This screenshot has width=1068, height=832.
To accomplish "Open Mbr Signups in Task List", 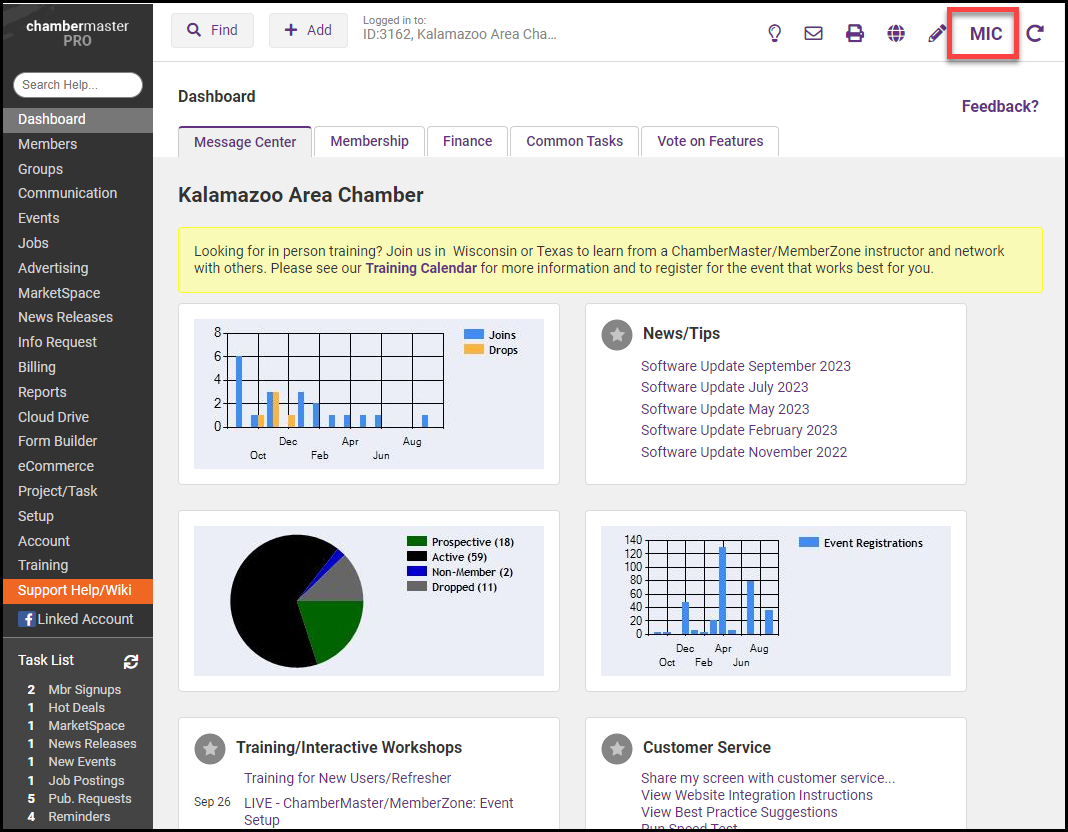I will coord(84,690).
